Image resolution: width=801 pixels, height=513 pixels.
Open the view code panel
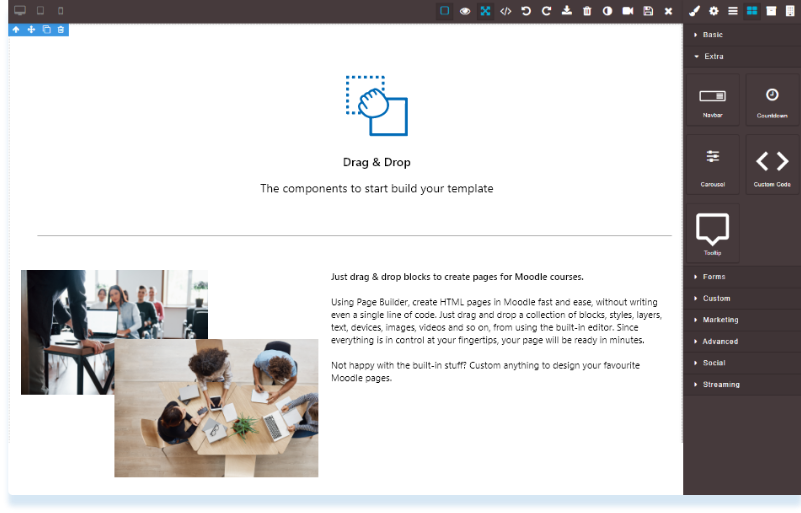(x=506, y=11)
